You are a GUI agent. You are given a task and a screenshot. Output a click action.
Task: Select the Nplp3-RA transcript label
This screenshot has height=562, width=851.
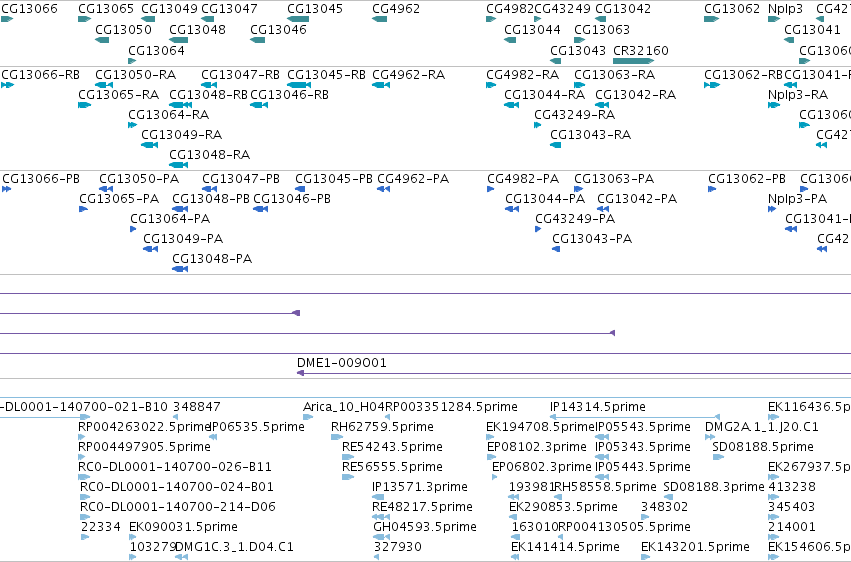798,94
